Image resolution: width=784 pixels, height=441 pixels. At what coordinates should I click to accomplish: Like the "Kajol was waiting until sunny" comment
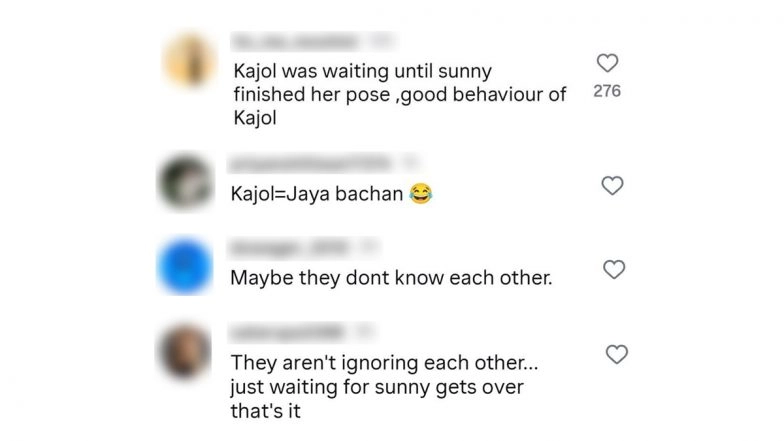point(608,63)
